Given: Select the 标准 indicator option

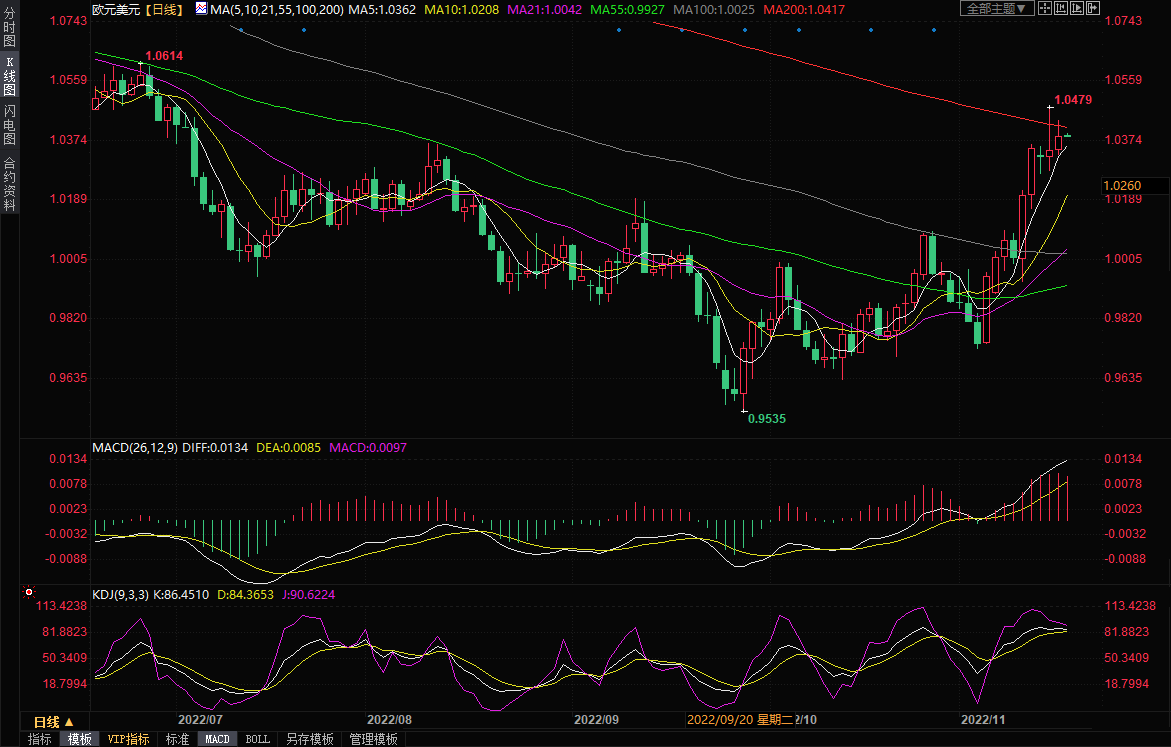Looking at the screenshot, I should 177,739.
